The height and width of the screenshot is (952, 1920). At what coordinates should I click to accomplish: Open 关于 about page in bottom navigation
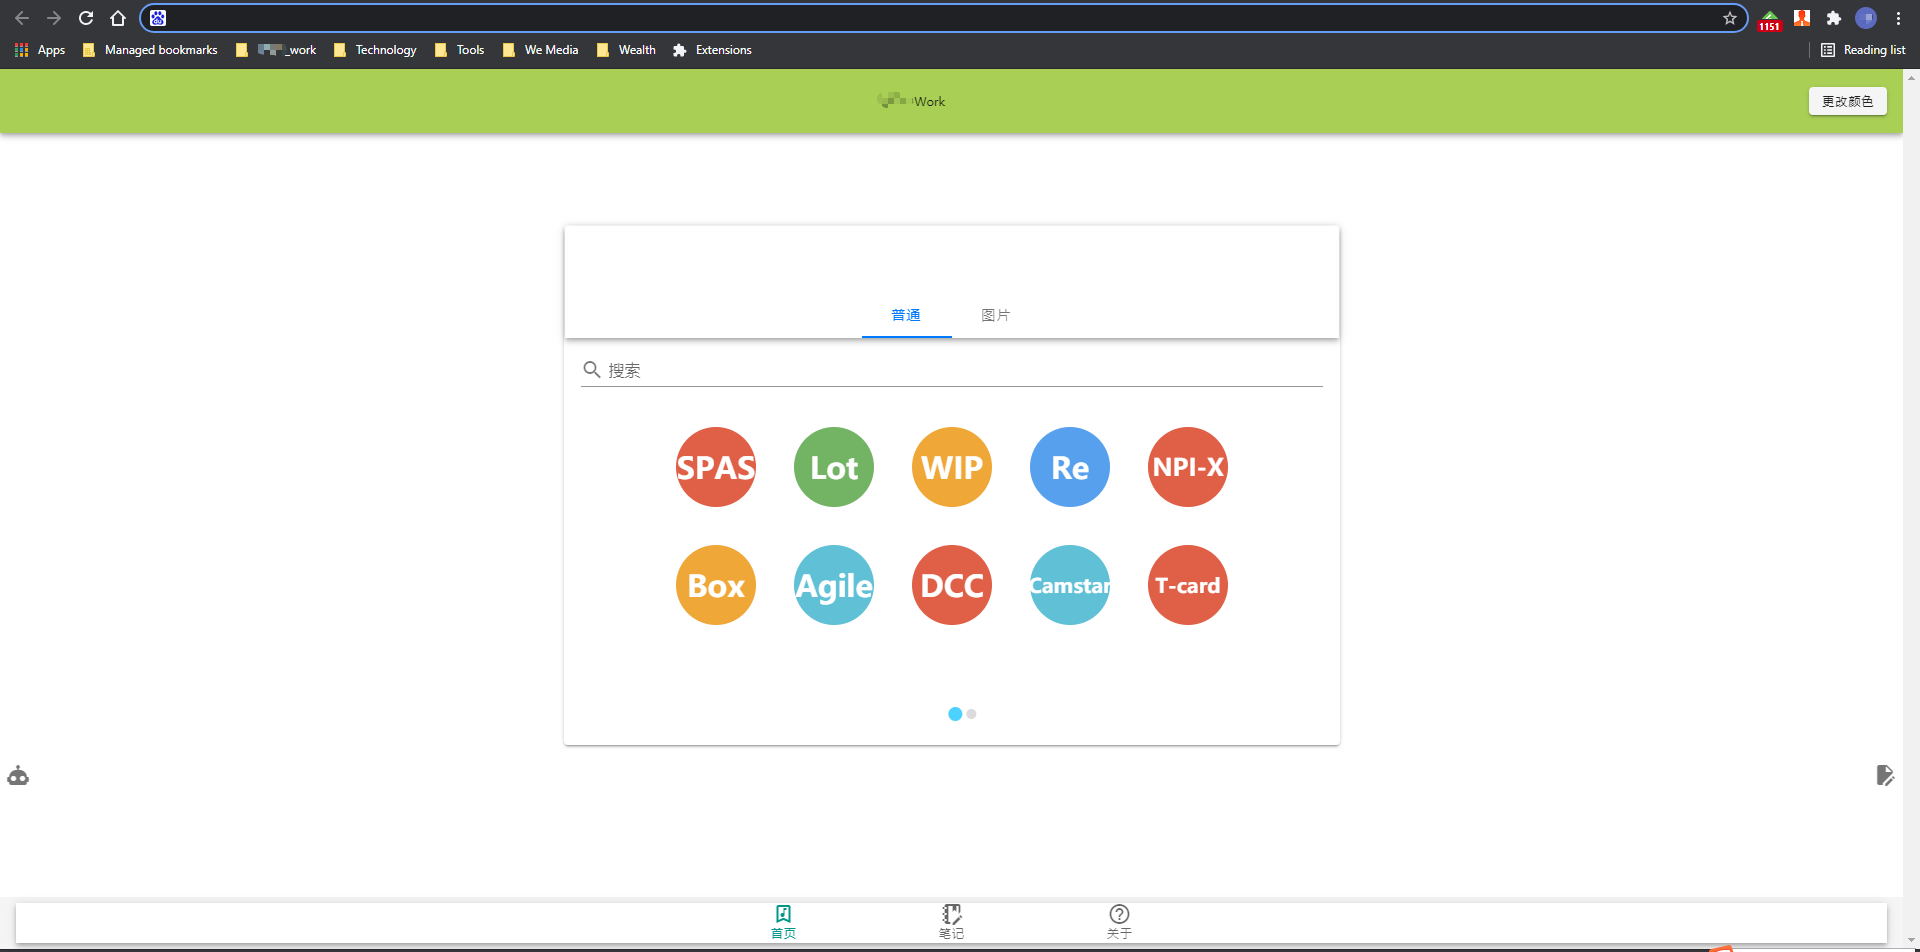pos(1119,922)
